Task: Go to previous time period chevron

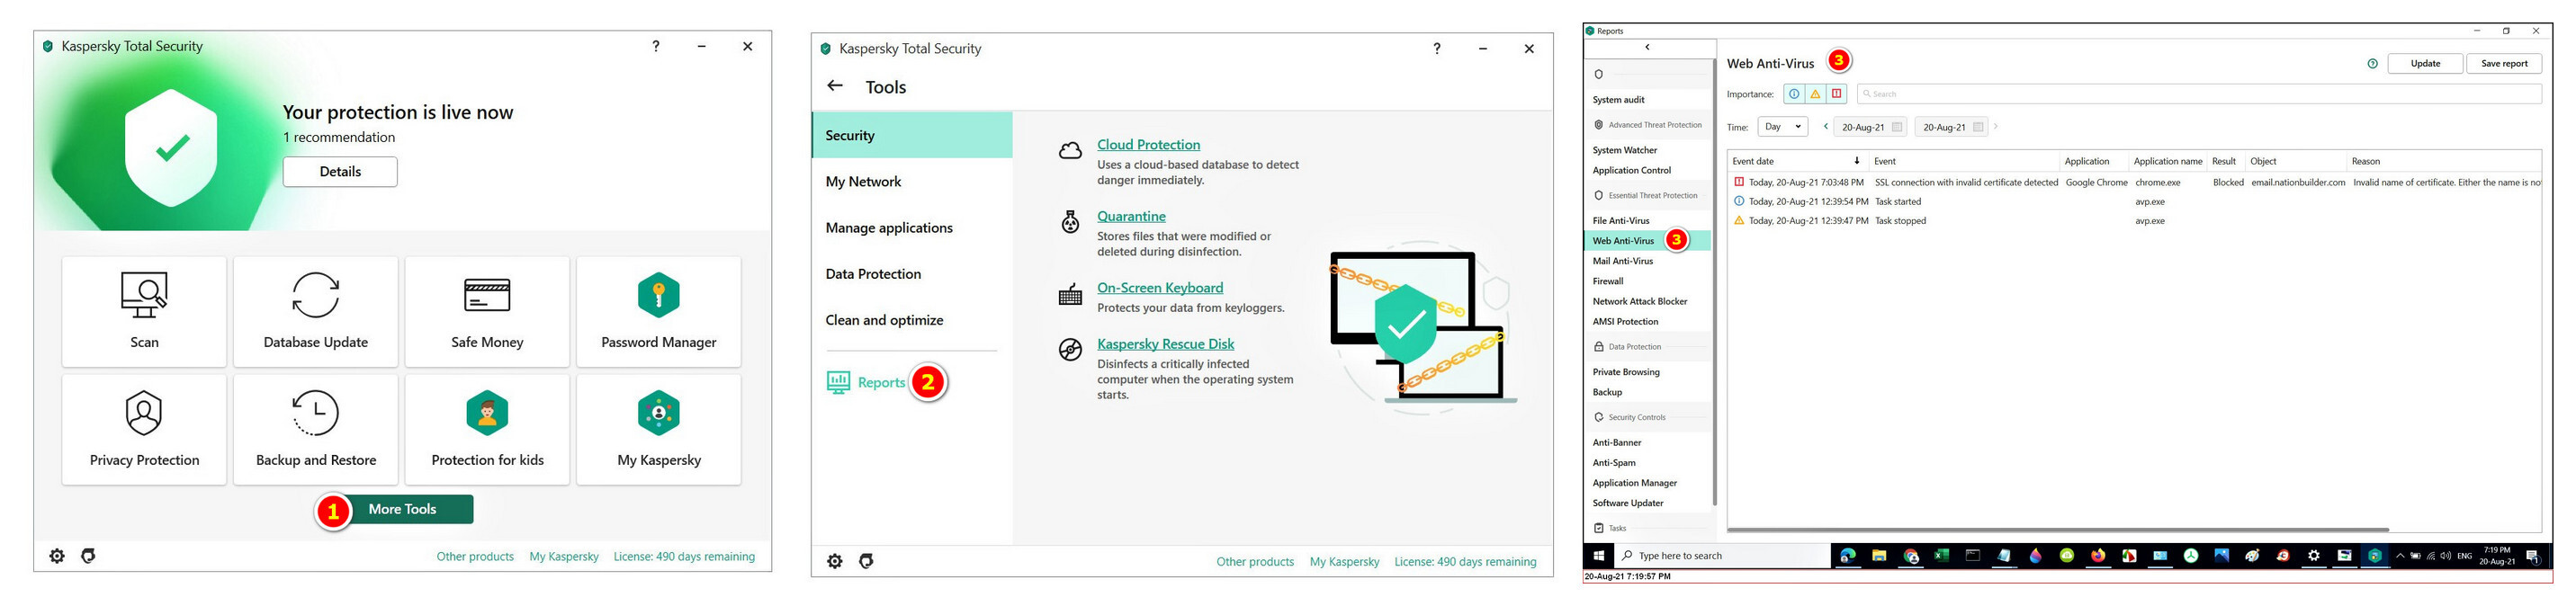Action: coord(1825,126)
